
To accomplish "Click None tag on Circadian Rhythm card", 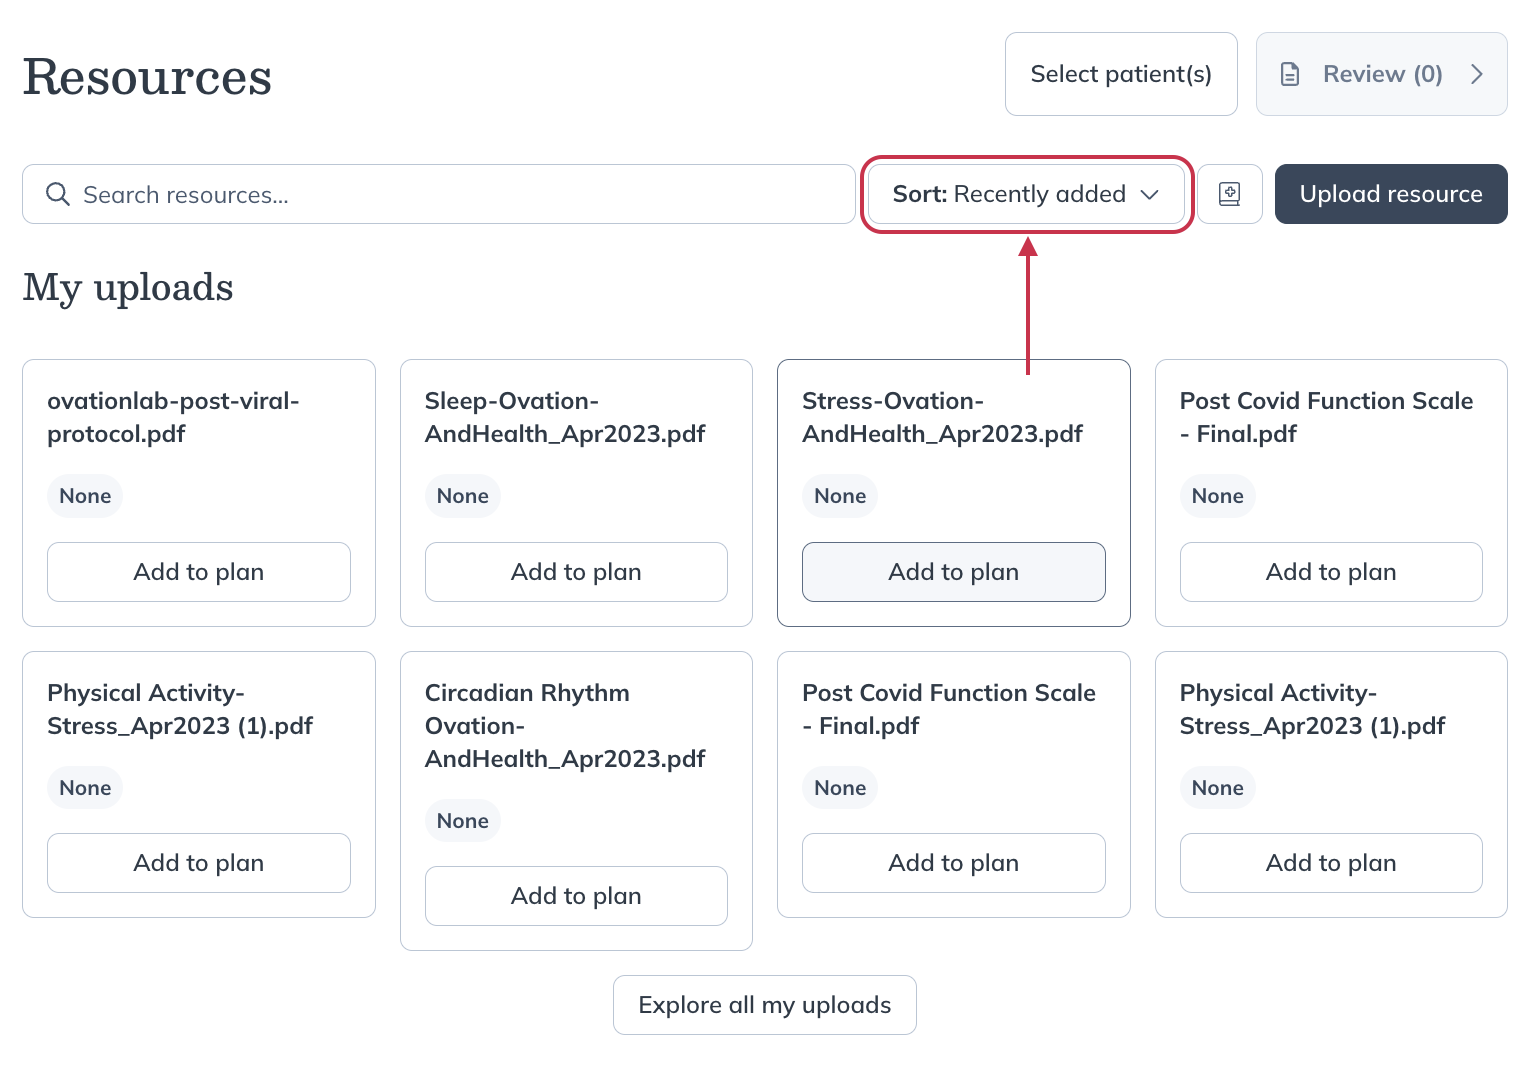I will (x=462, y=821).
